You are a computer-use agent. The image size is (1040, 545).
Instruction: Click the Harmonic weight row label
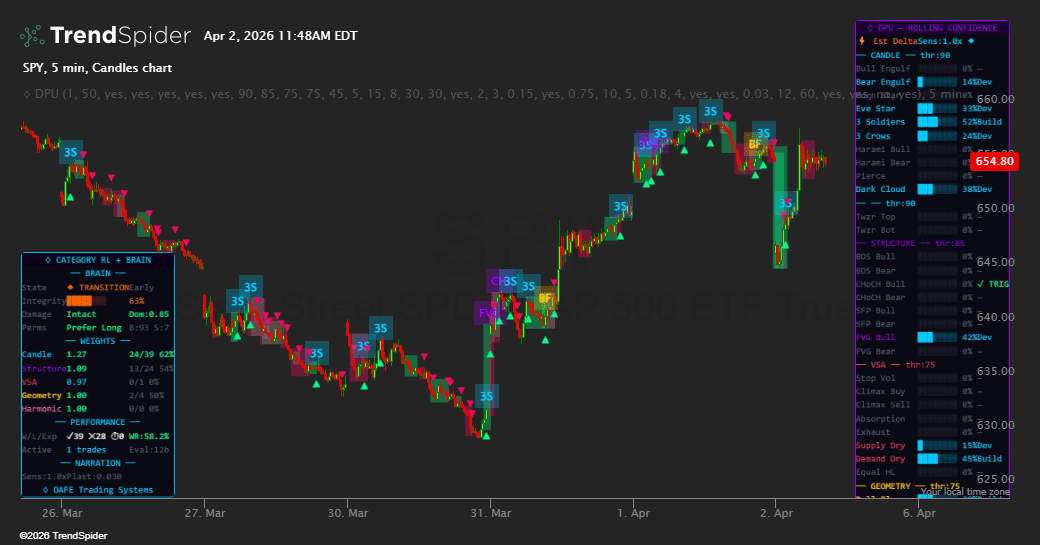pos(41,409)
